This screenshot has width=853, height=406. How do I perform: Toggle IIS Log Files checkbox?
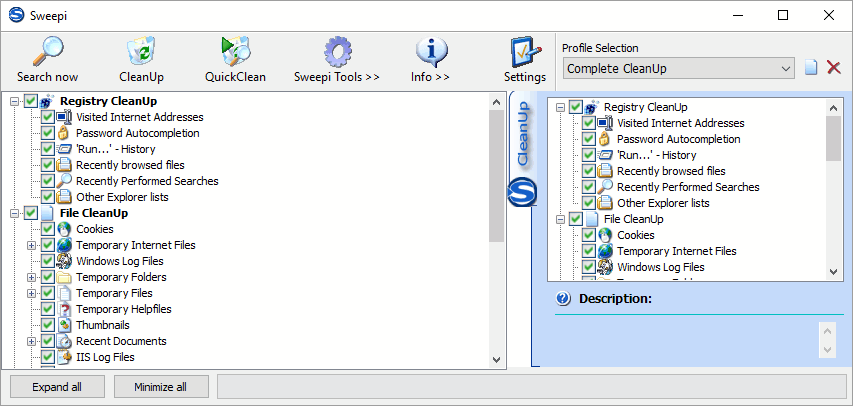[48, 357]
